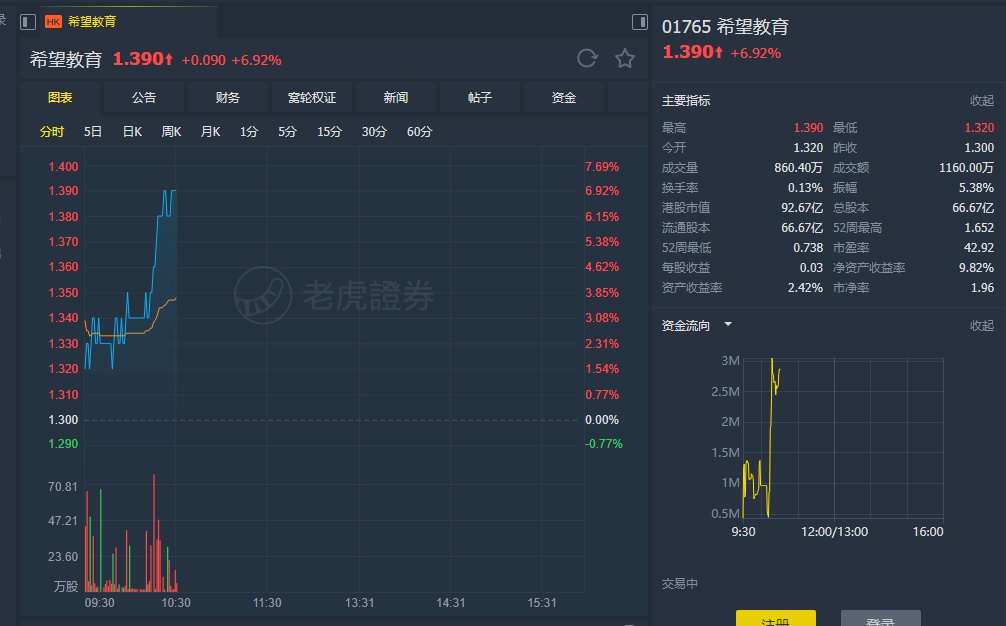Click the 成交额 value 1160.00万
The image size is (1006, 626).
(966, 168)
